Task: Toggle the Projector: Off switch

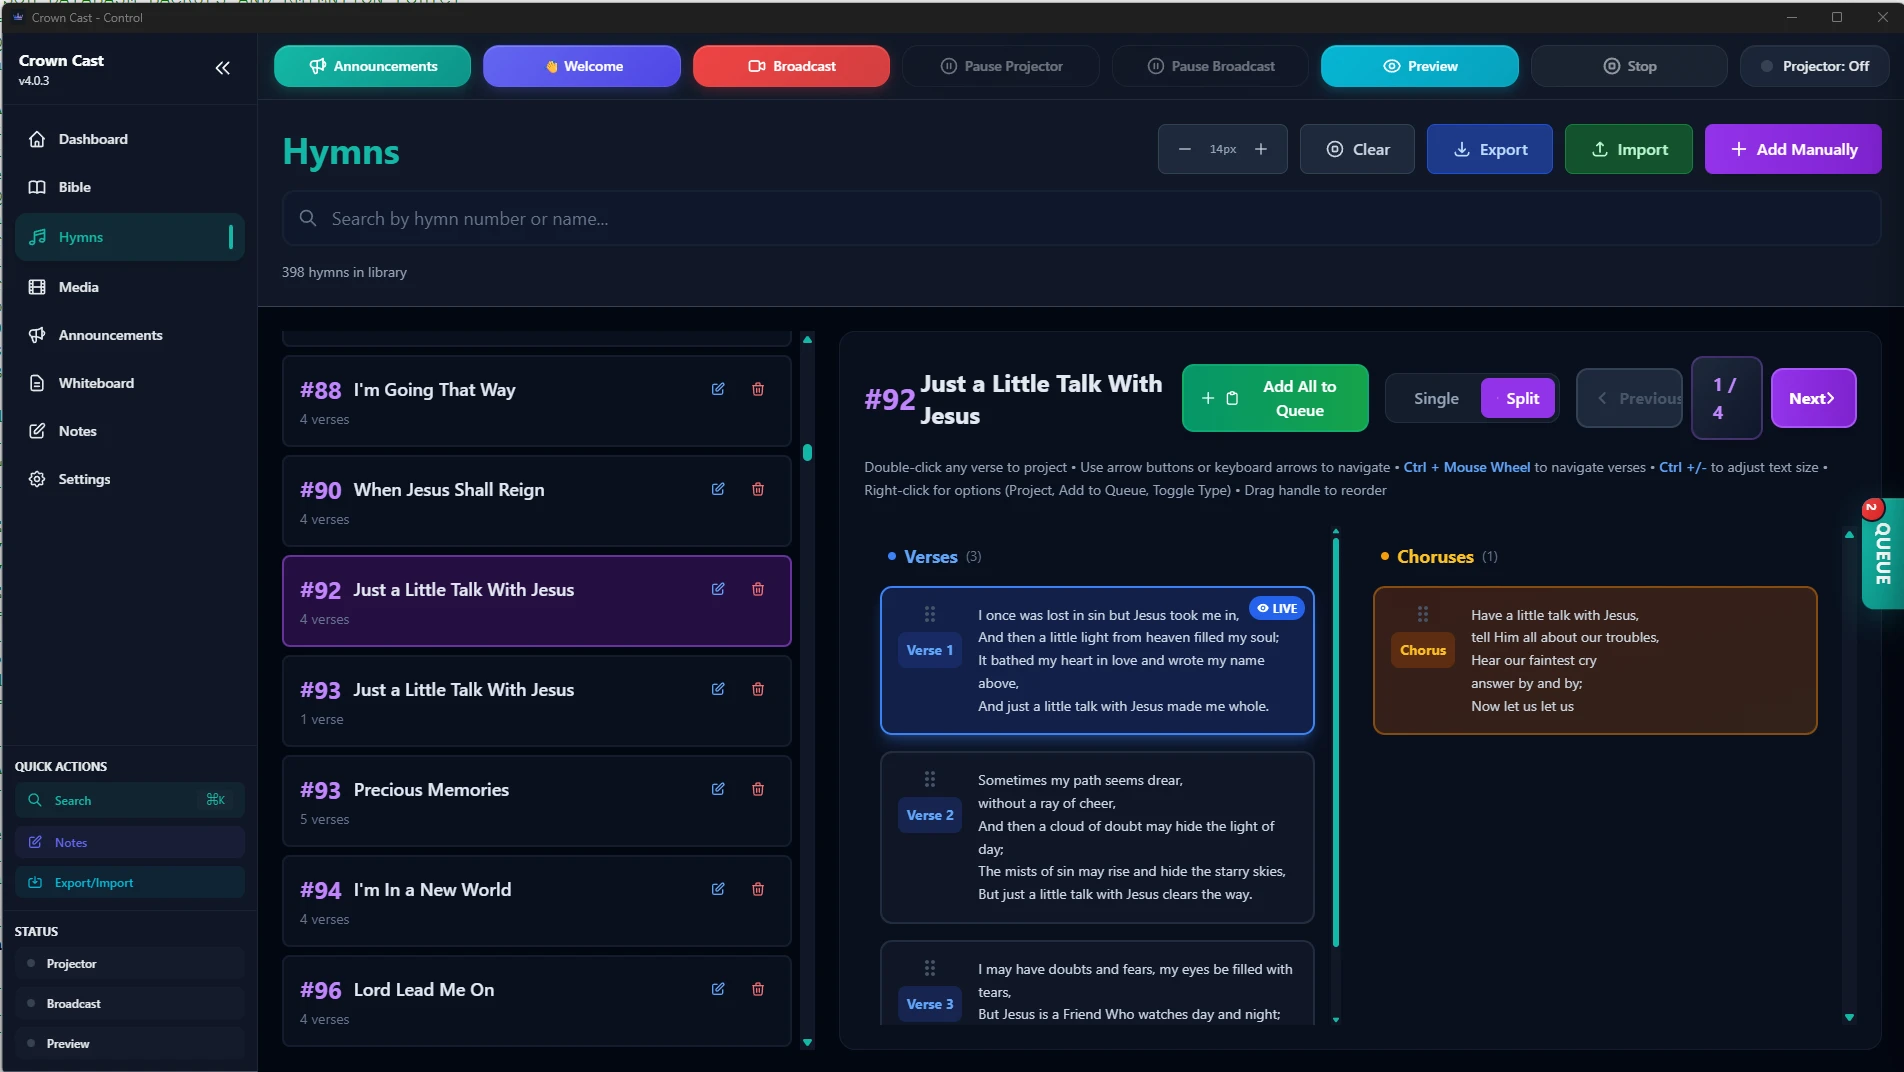Action: (1814, 66)
